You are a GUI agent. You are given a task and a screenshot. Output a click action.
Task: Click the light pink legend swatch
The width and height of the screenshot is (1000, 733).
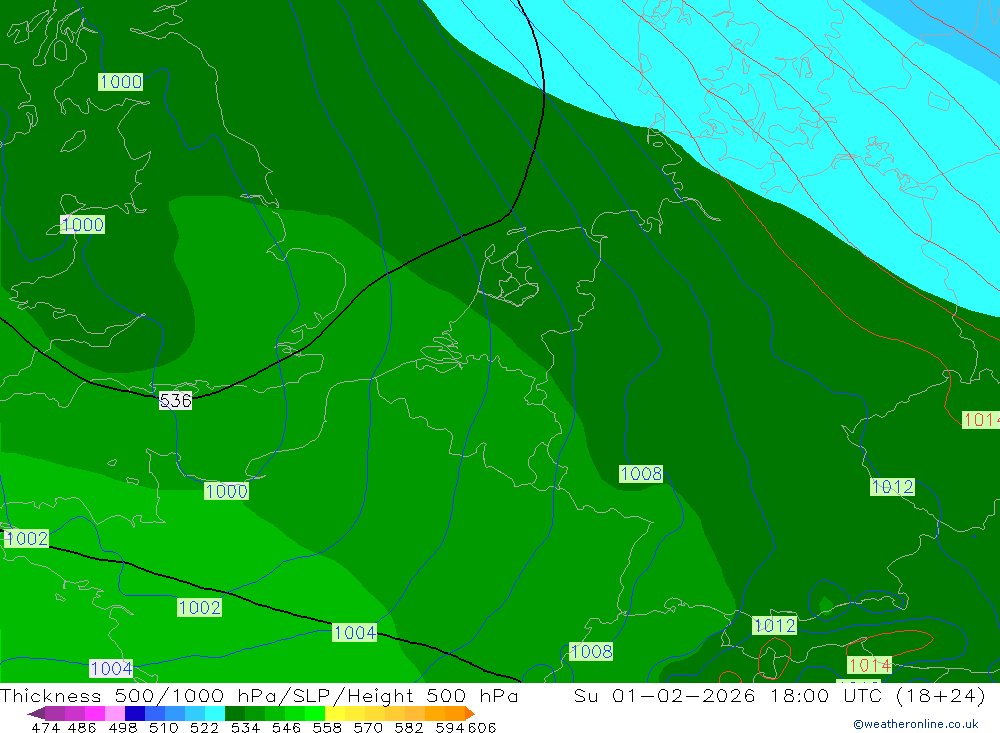coord(115,713)
